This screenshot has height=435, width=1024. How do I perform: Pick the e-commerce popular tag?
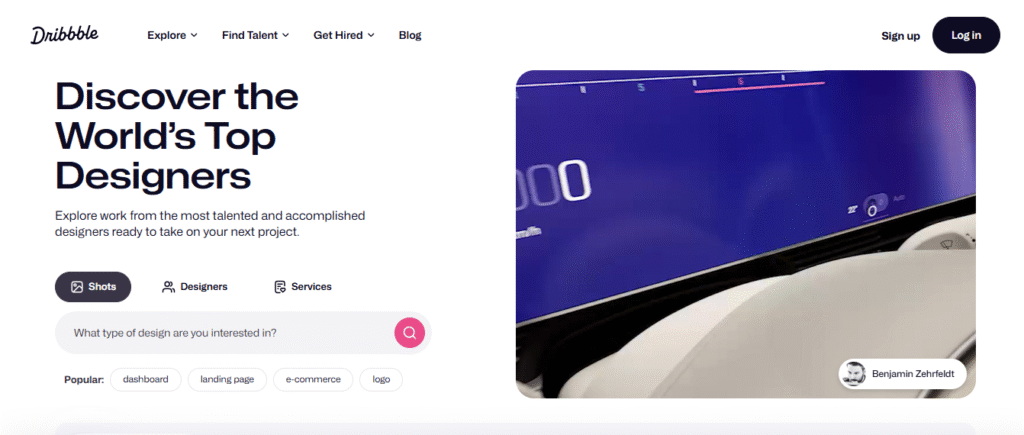point(313,379)
